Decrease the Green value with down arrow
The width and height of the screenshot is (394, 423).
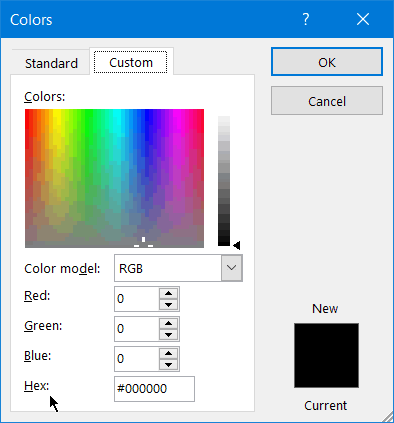tap(168, 335)
